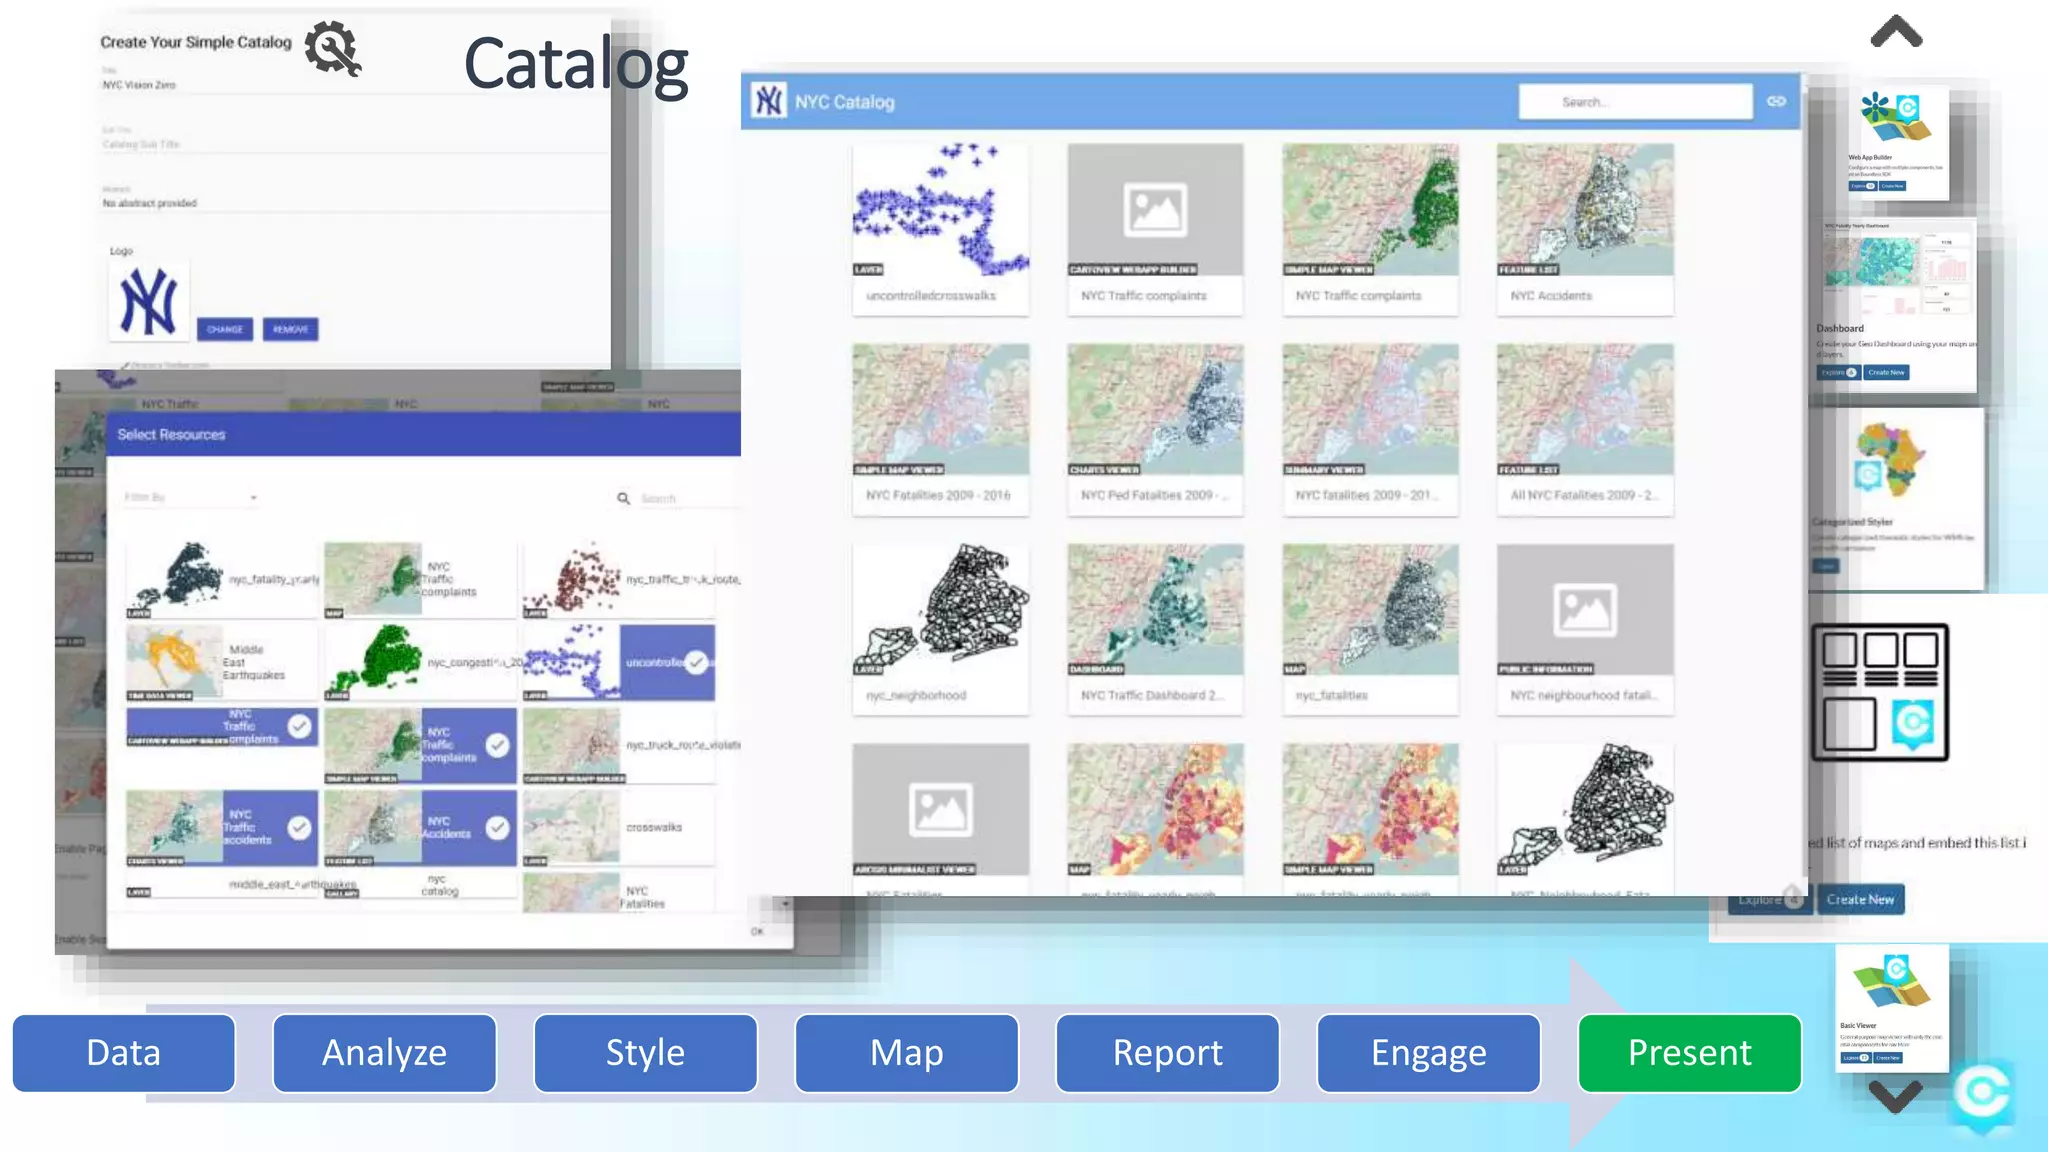Click the Select Resources search field
Viewport: 2048px width, 1152px height.
pyautogui.click(x=688, y=498)
